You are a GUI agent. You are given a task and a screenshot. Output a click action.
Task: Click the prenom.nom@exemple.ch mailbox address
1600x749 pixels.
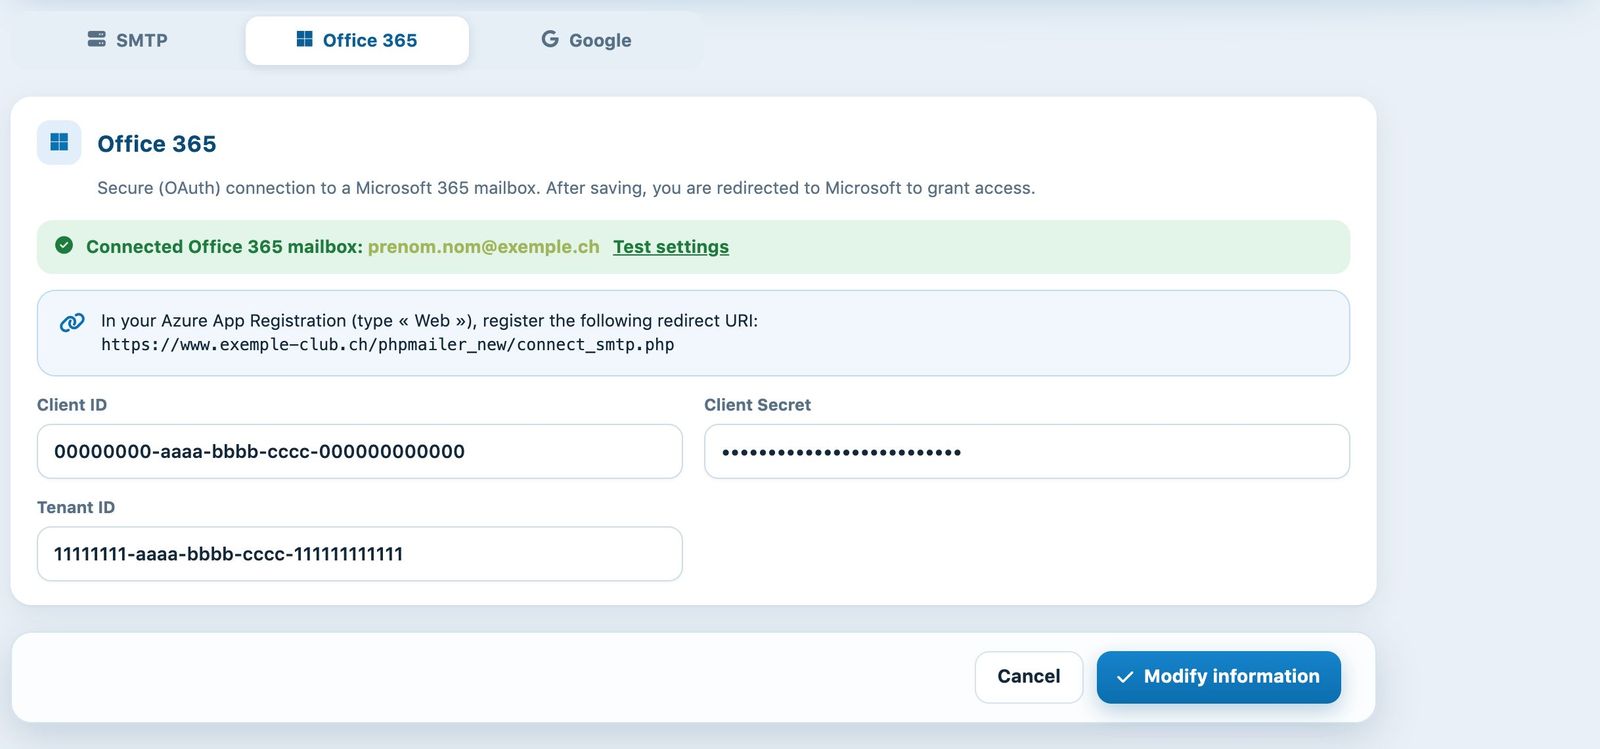[484, 247]
